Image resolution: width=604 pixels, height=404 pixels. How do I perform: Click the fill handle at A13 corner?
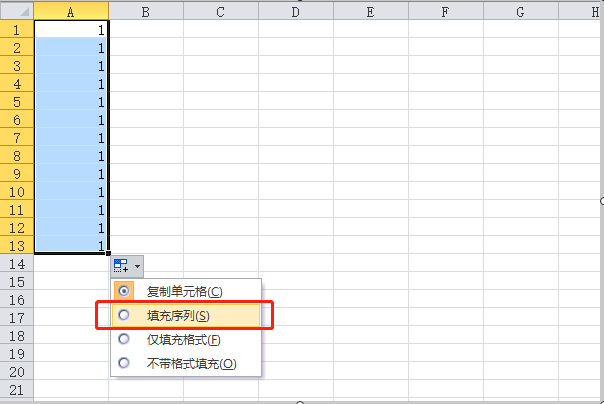(109, 253)
